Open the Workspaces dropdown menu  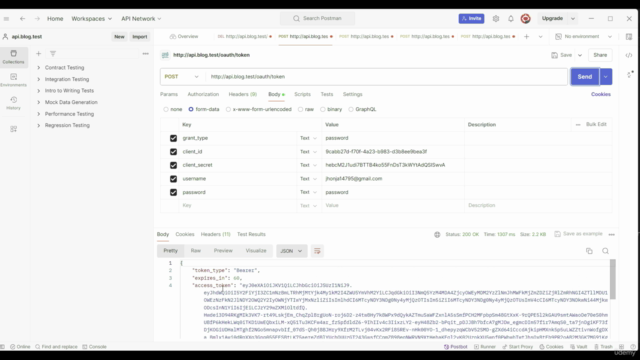click(x=91, y=19)
